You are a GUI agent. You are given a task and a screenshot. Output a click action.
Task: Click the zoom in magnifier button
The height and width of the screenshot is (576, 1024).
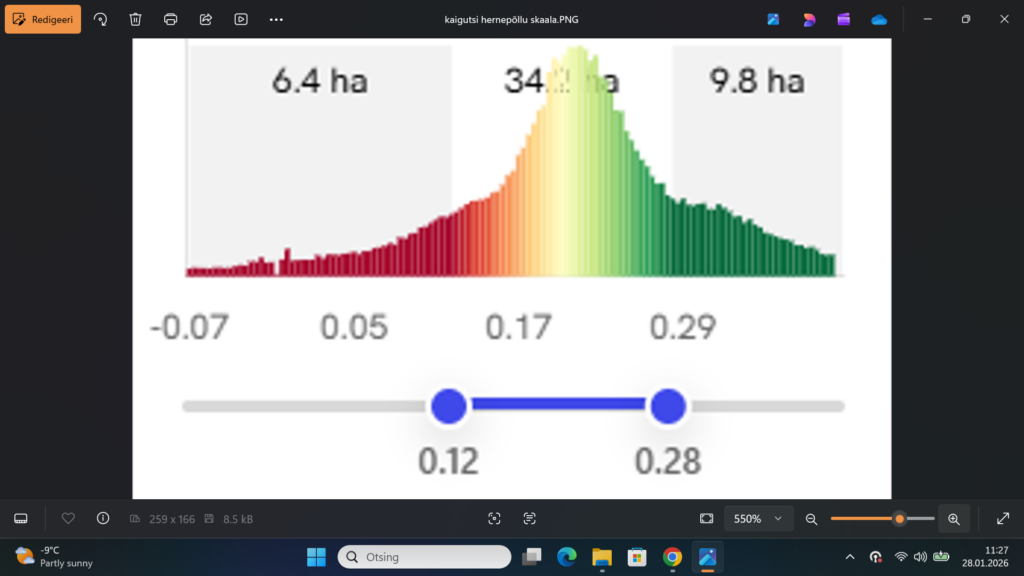(953, 519)
